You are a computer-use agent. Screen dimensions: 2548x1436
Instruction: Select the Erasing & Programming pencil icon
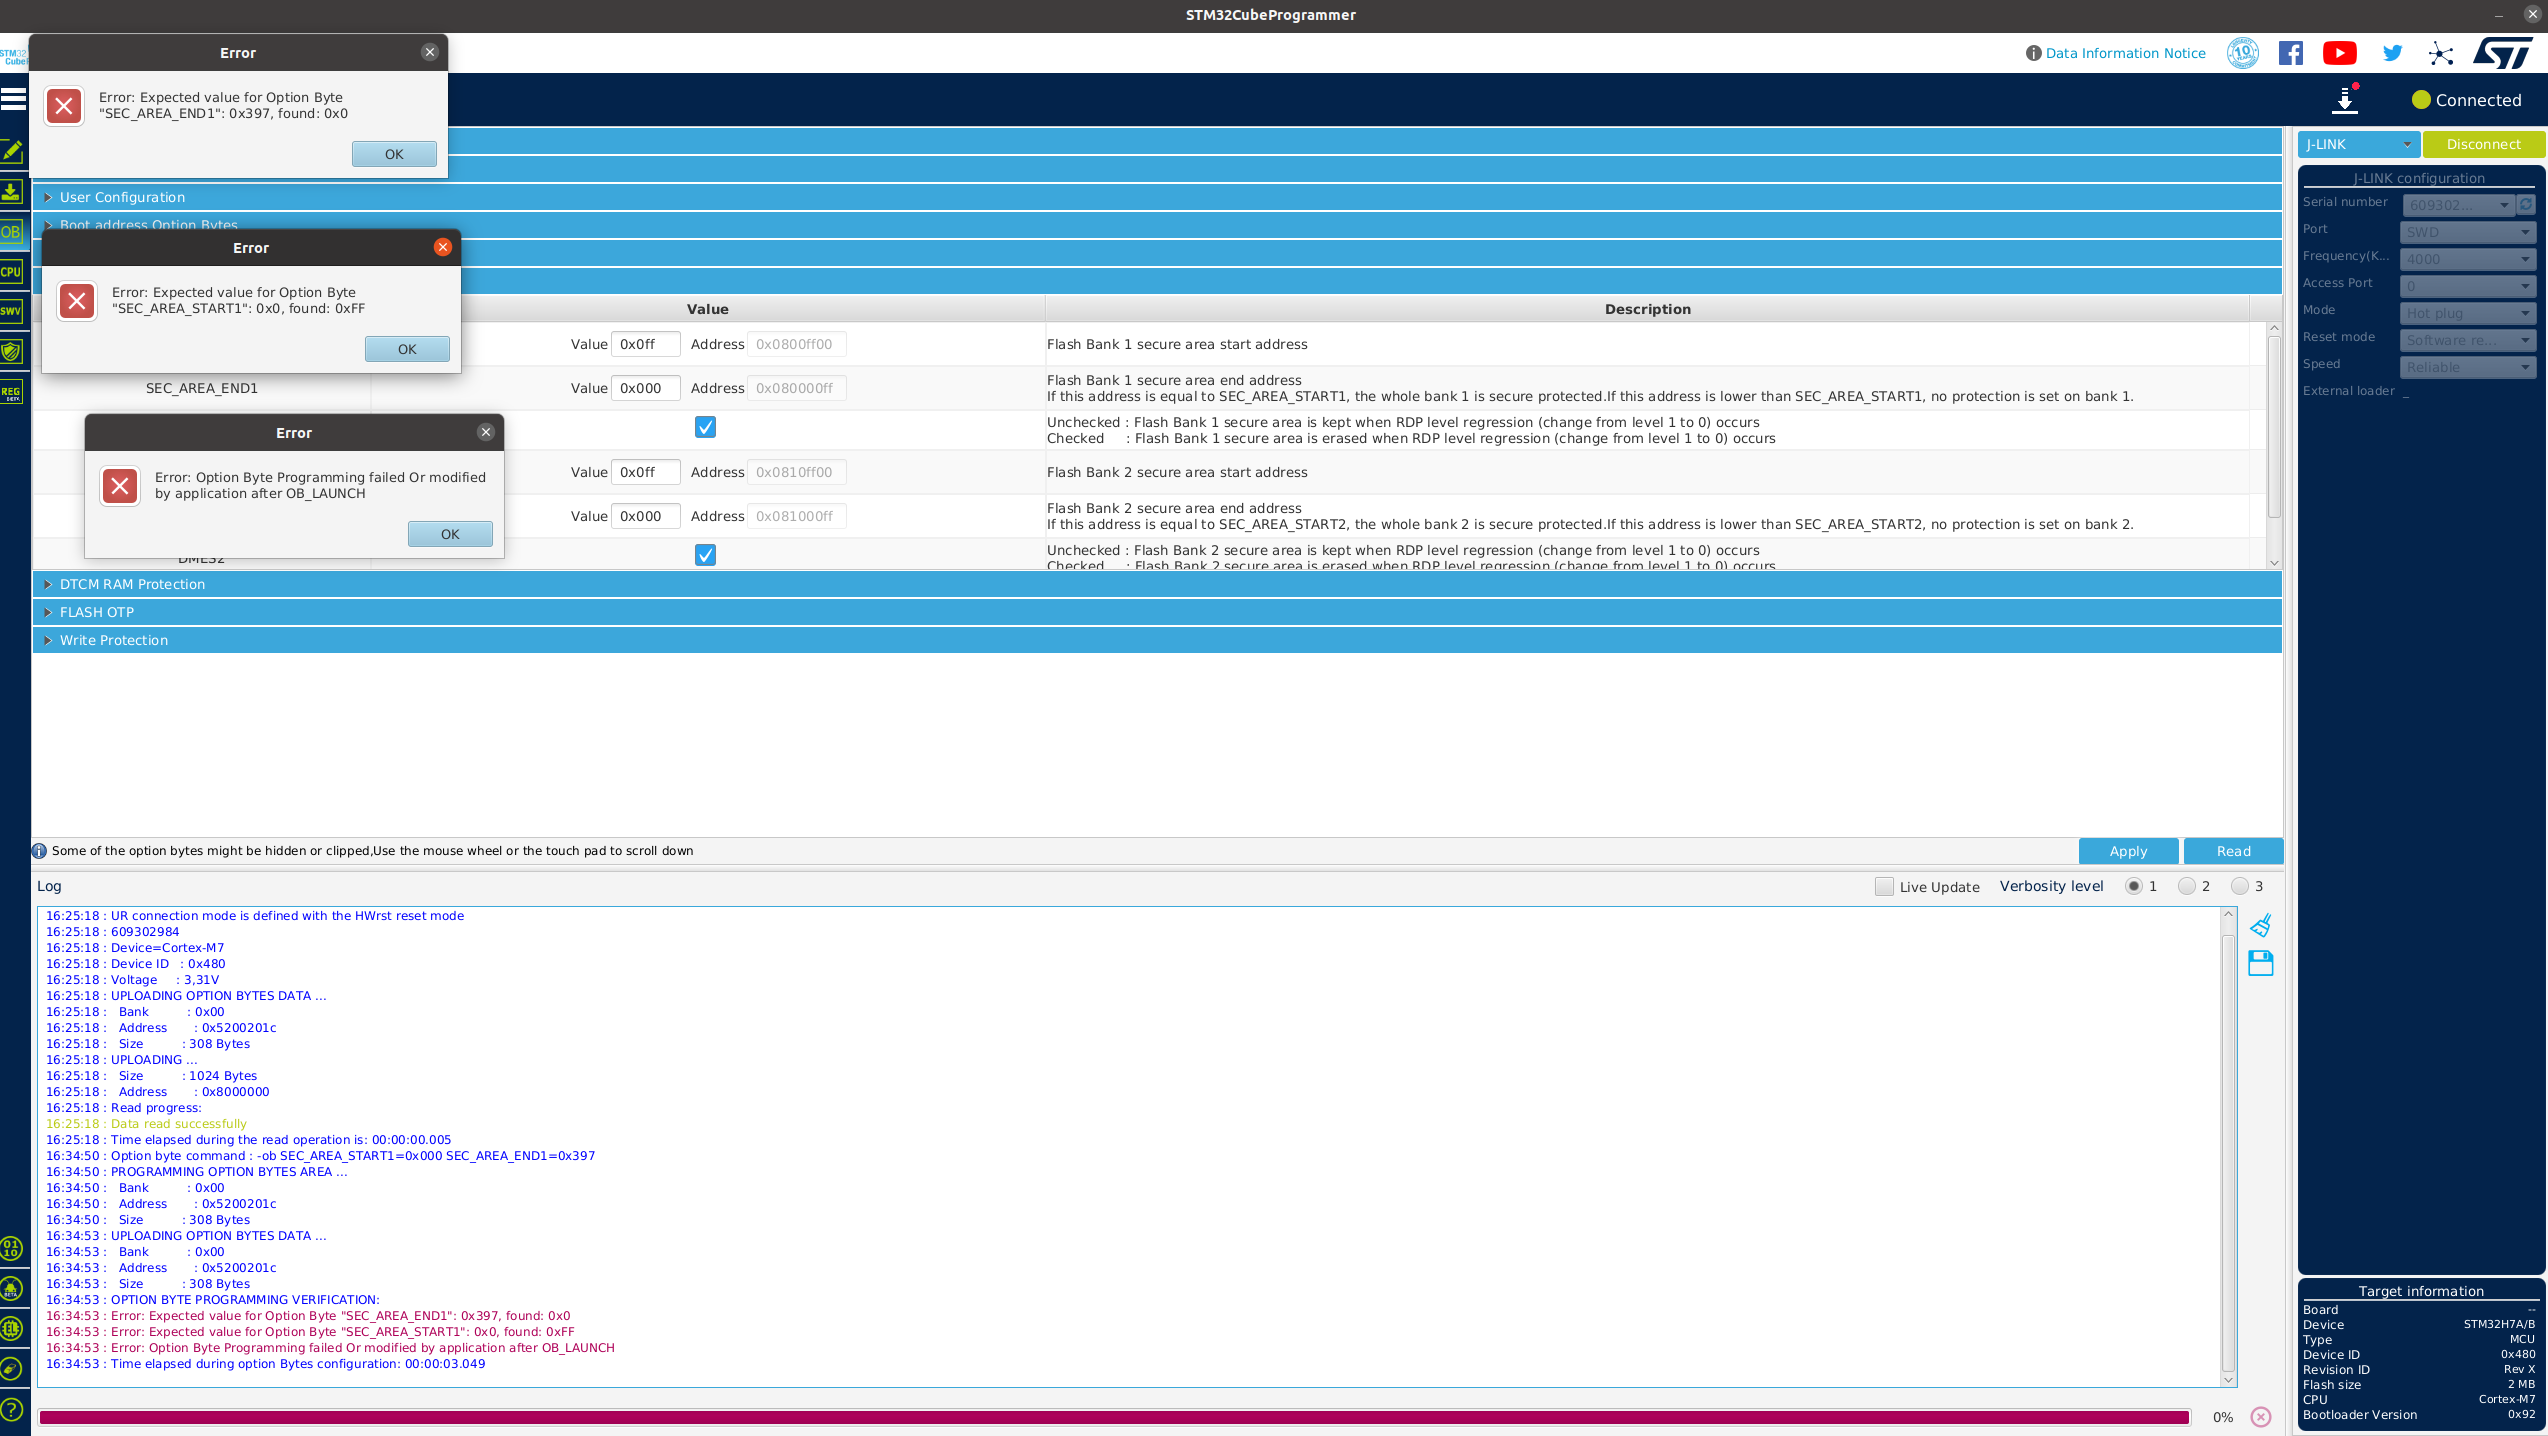click(13, 151)
